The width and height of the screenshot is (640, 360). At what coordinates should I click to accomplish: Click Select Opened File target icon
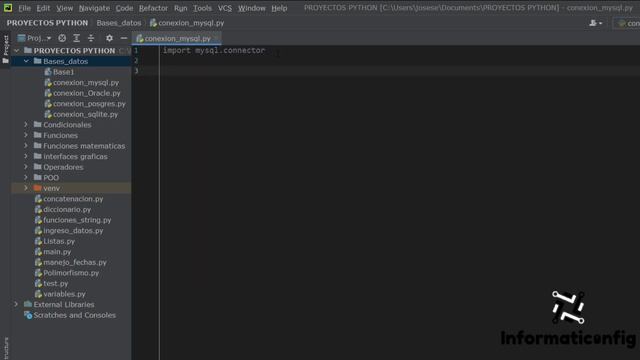click(62, 38)
